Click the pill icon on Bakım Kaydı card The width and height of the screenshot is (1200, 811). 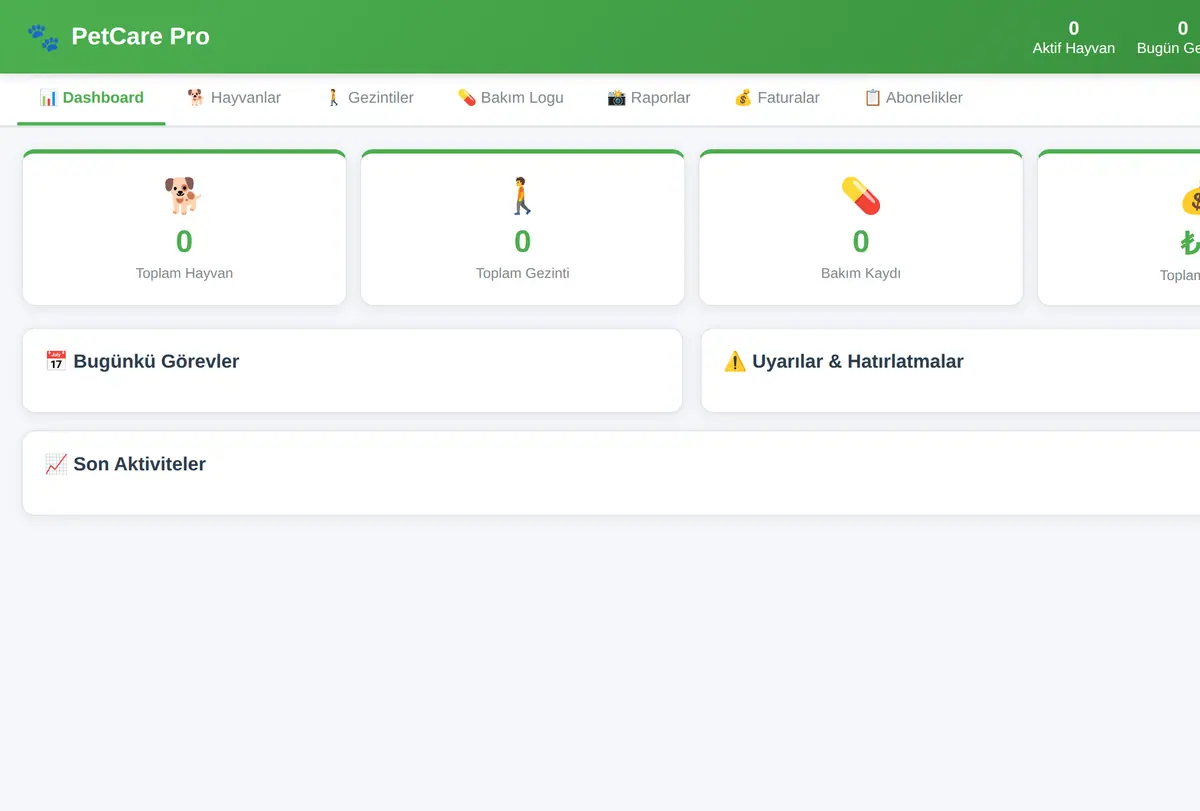click(x=861, y=196)
